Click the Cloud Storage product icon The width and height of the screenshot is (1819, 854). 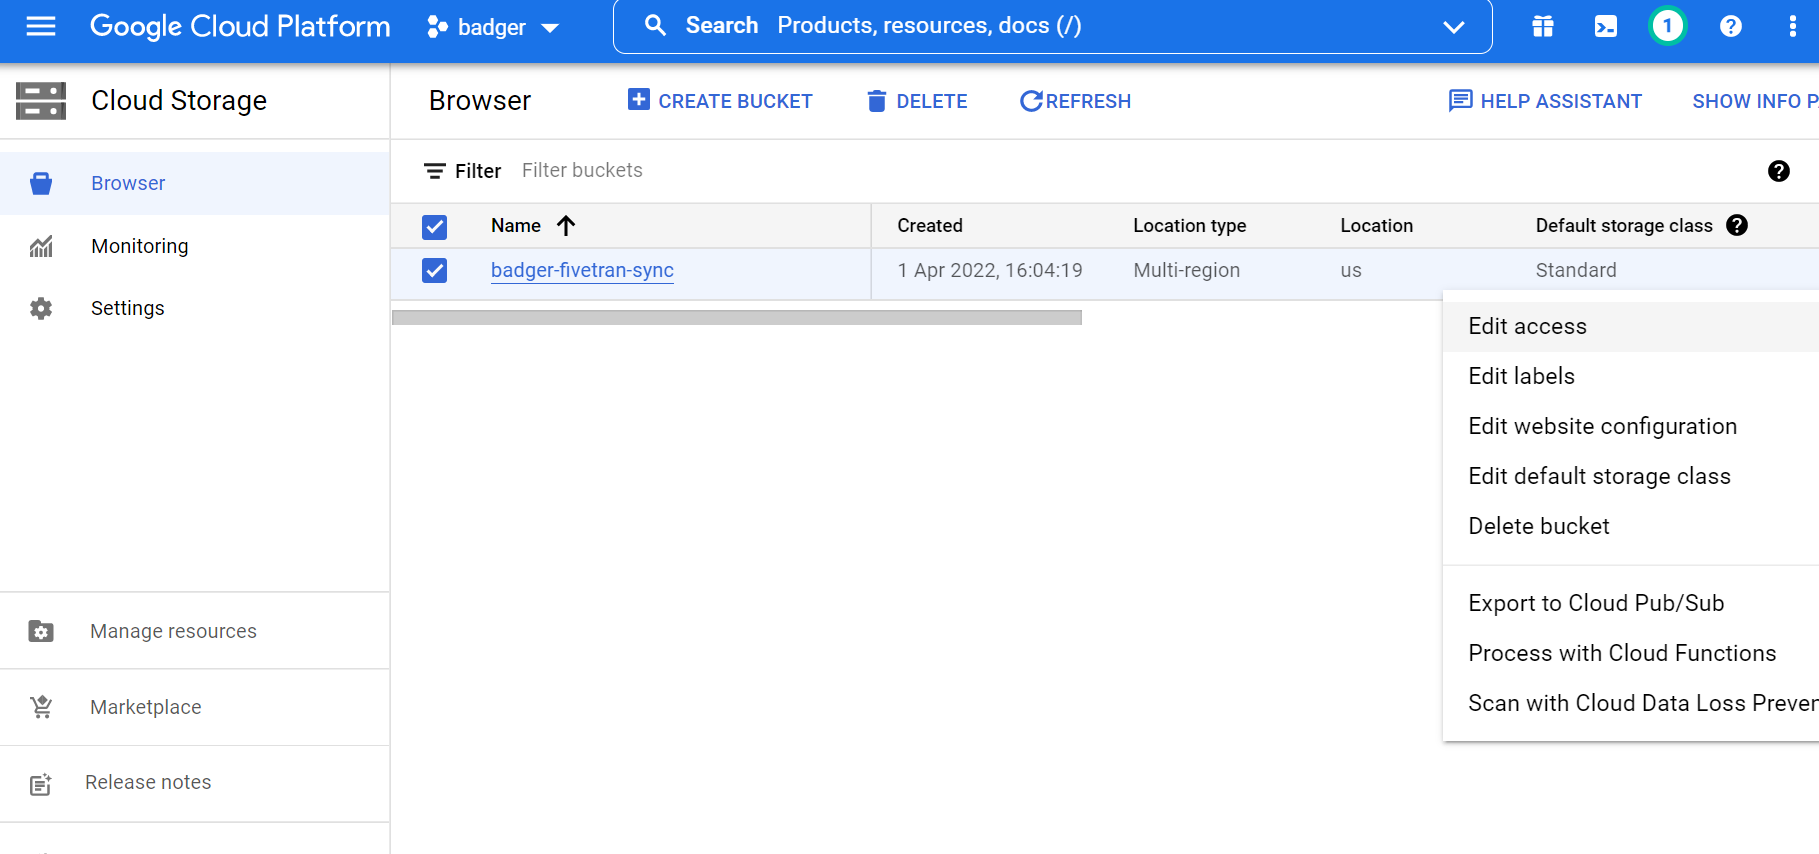pyautogui.click(x=41, y=101)
